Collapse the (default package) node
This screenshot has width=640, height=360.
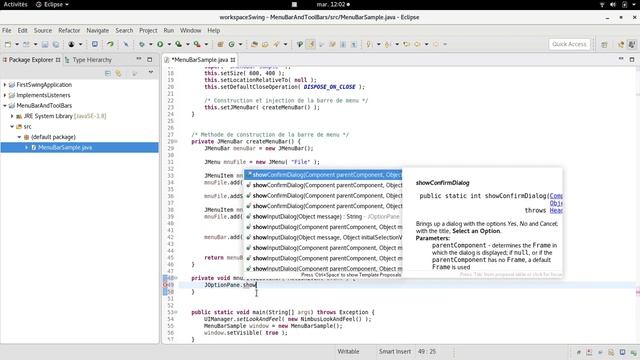tap(19, 137)
